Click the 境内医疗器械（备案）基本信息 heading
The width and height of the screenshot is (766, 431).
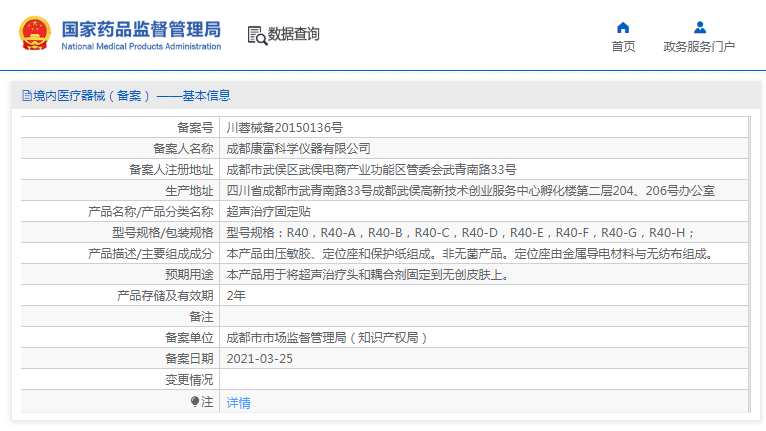[132, 96]
